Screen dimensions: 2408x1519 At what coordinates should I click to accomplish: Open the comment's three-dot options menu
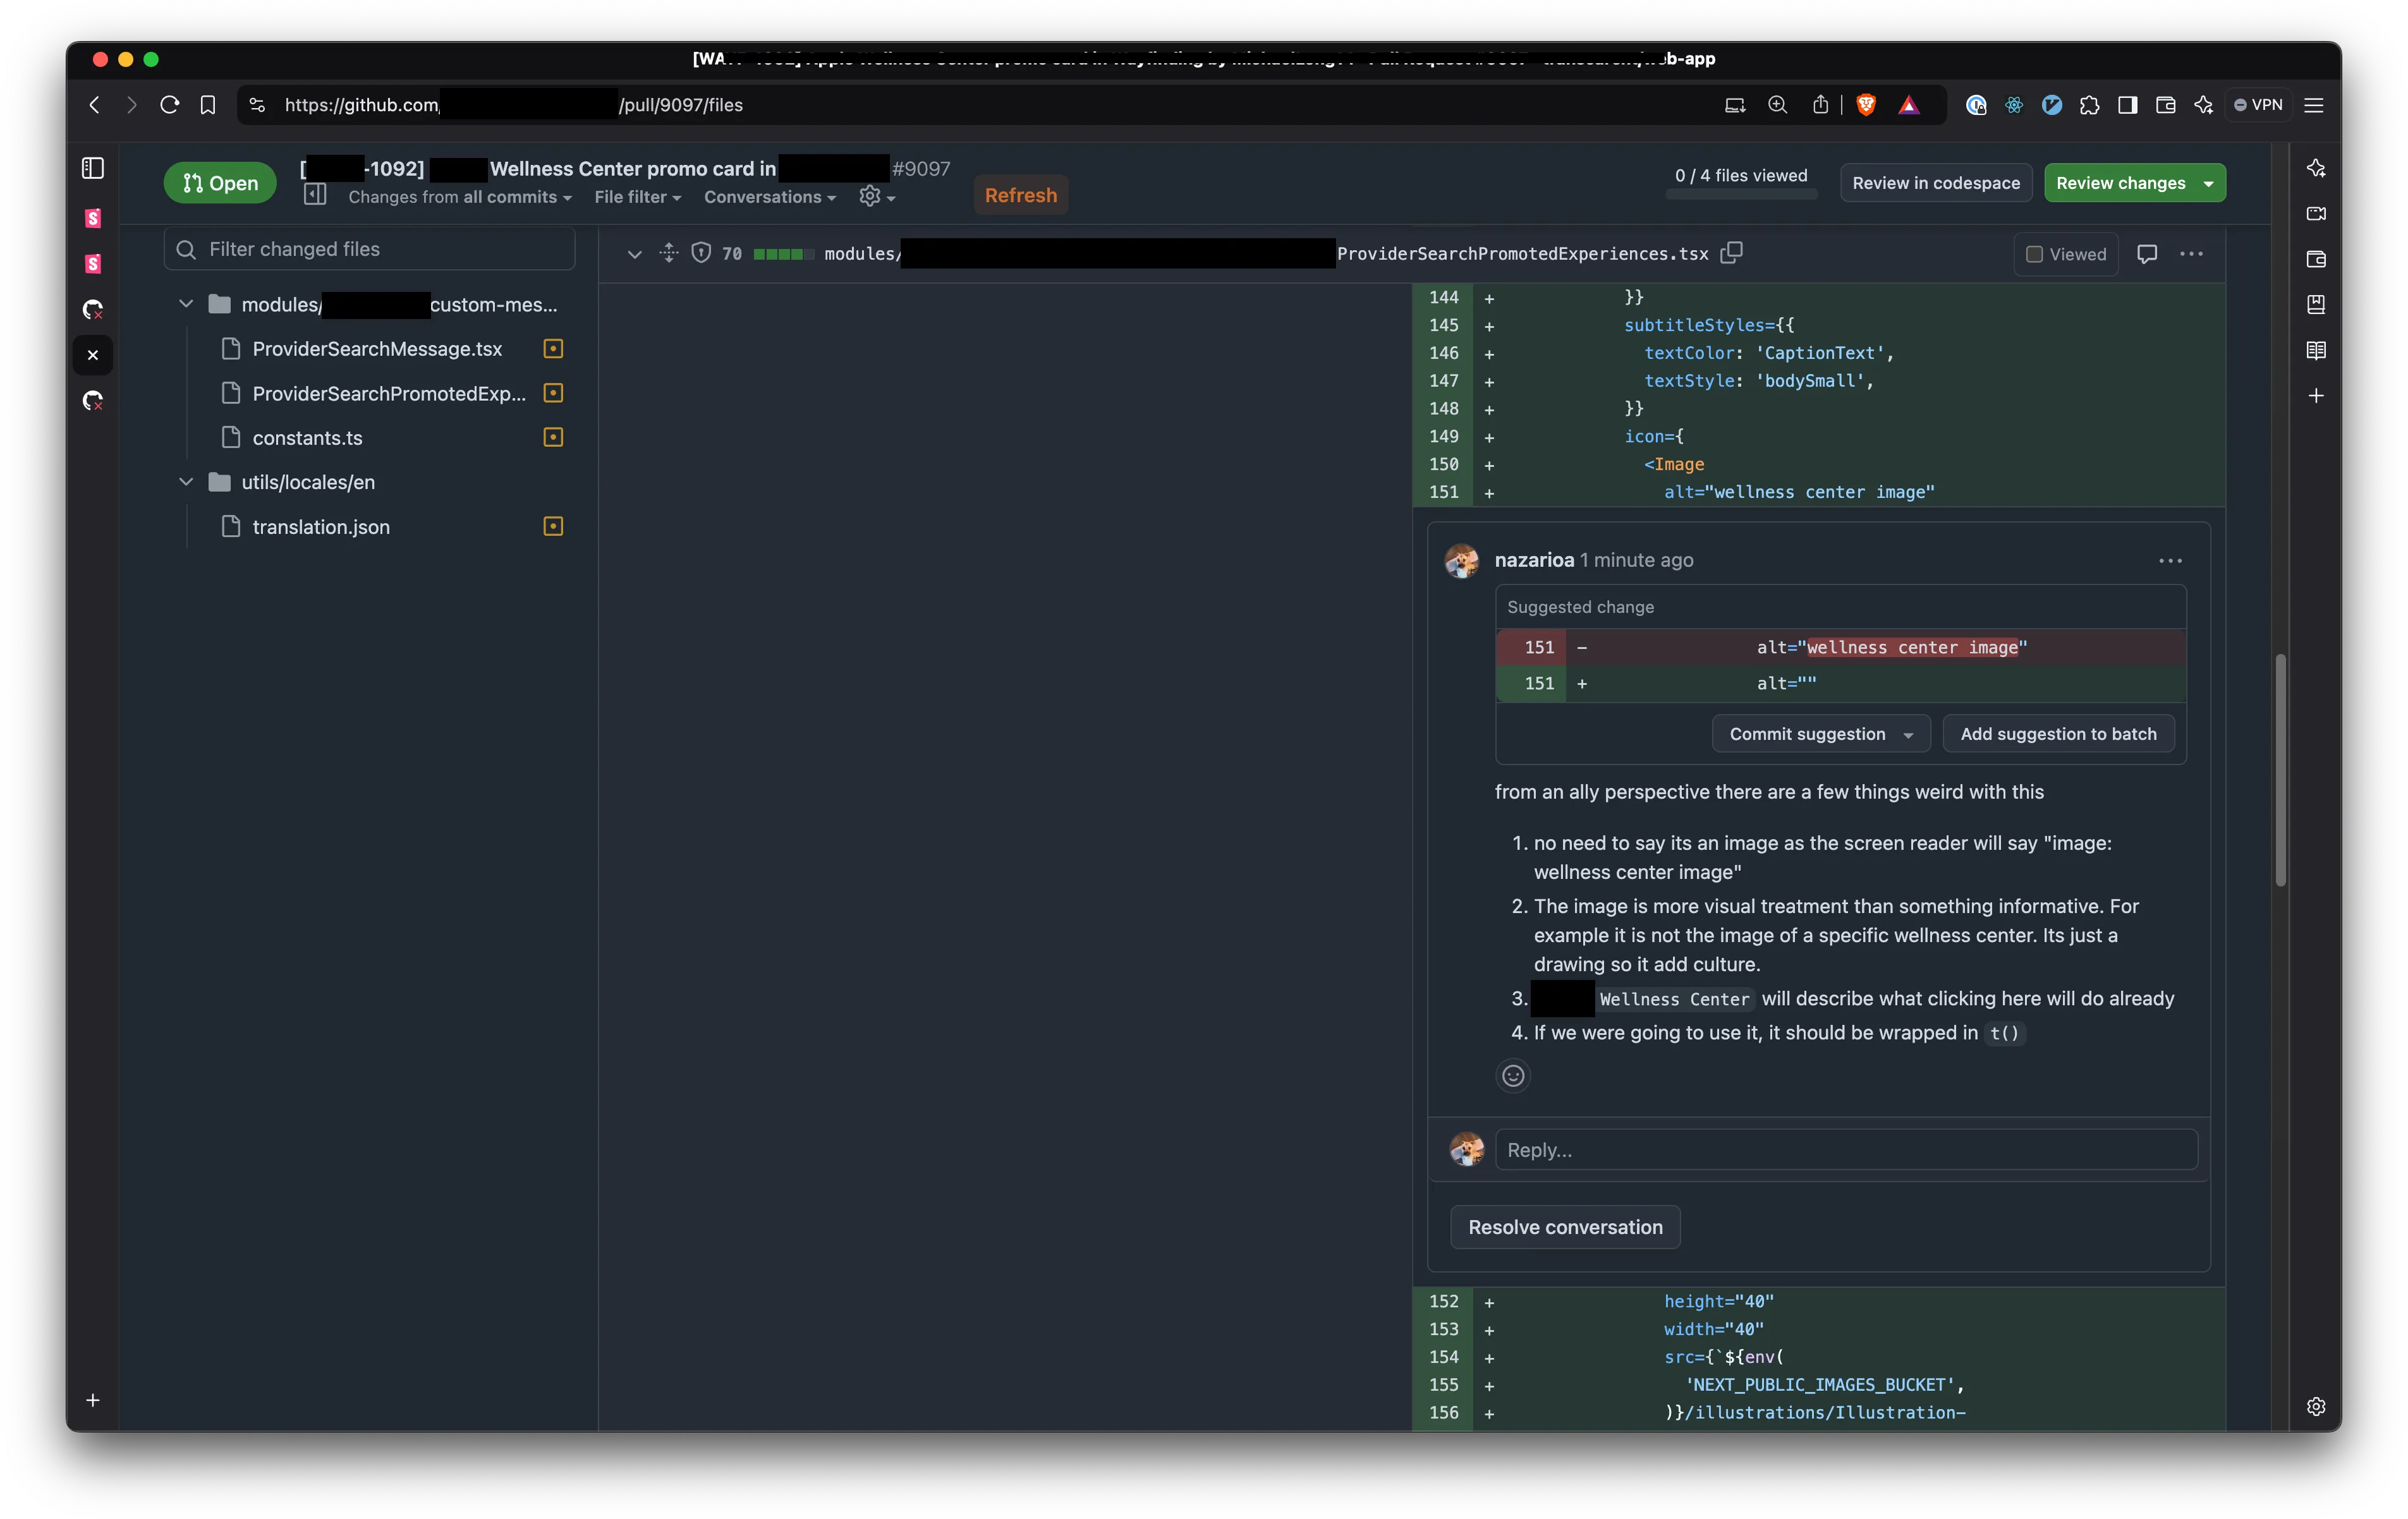pyautogui.click(x=2170, y=561)
